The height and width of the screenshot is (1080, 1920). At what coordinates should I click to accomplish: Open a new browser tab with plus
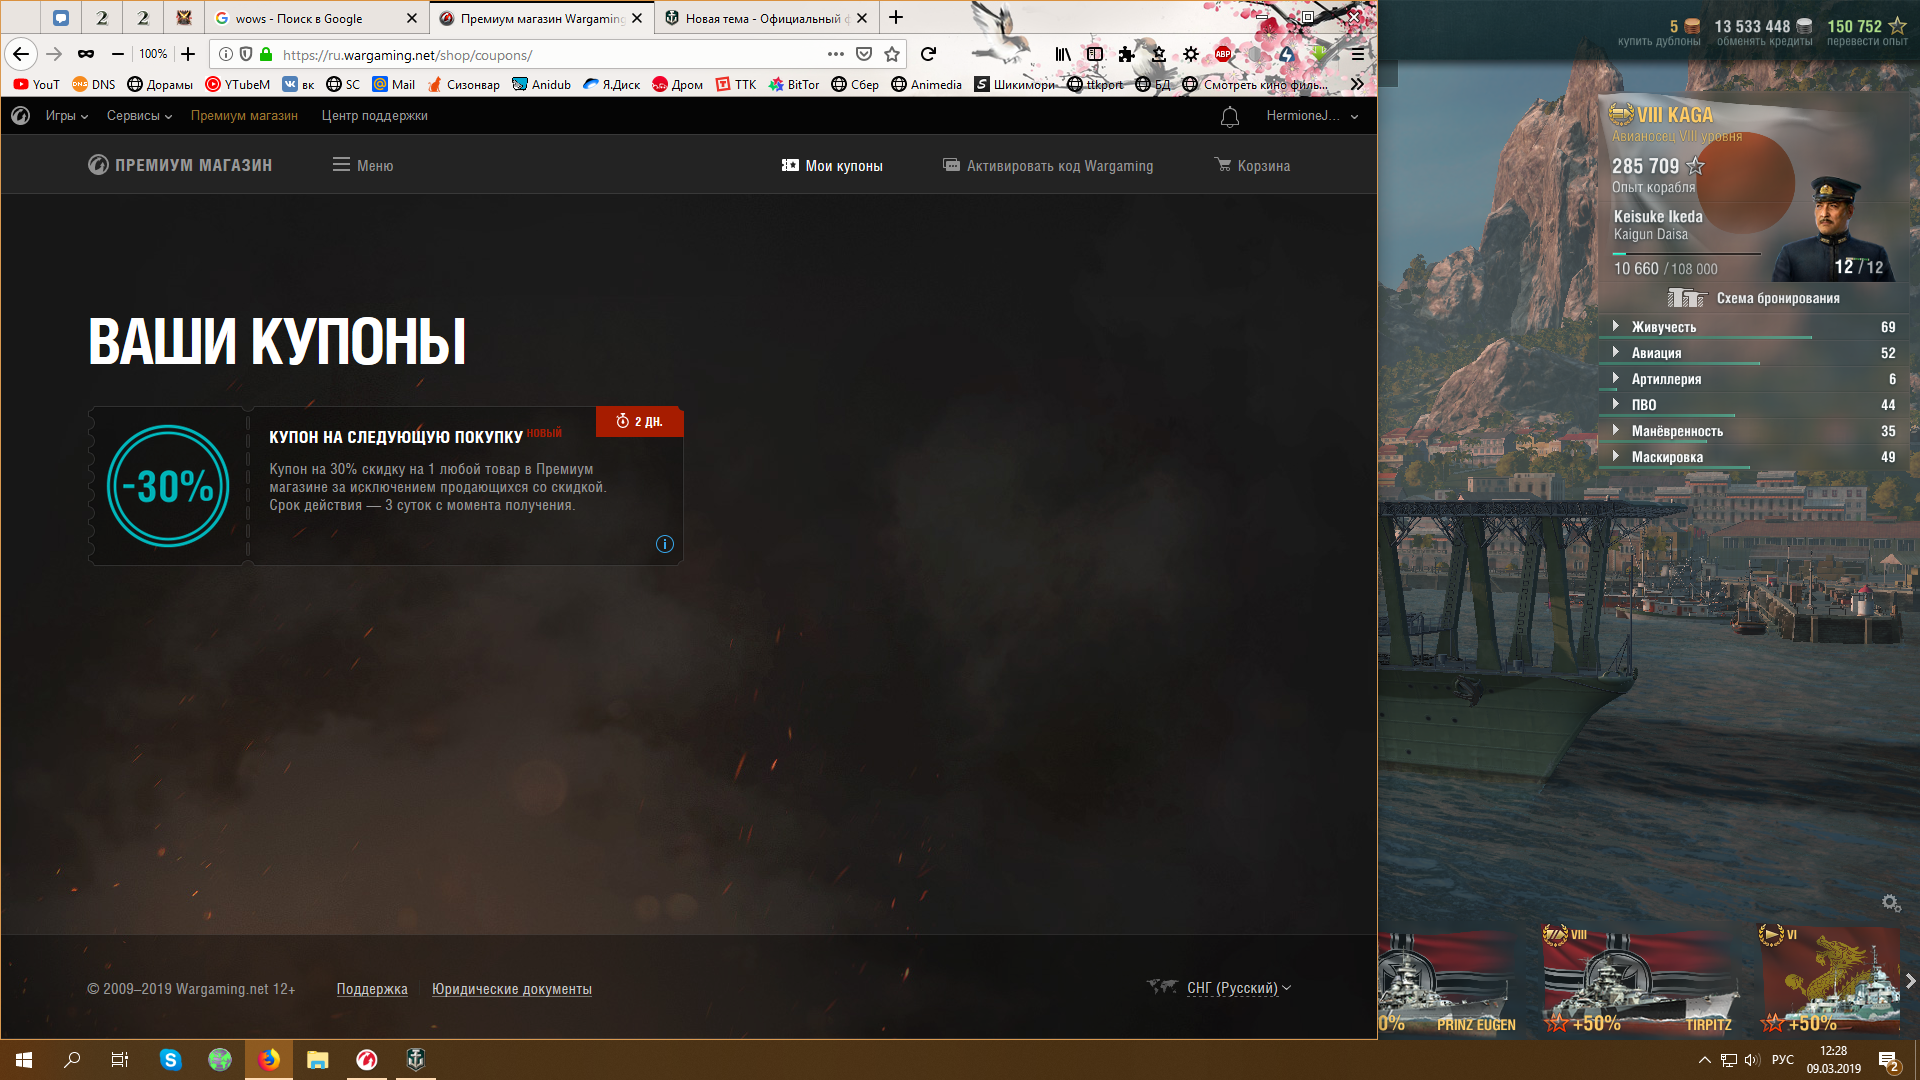896,17
